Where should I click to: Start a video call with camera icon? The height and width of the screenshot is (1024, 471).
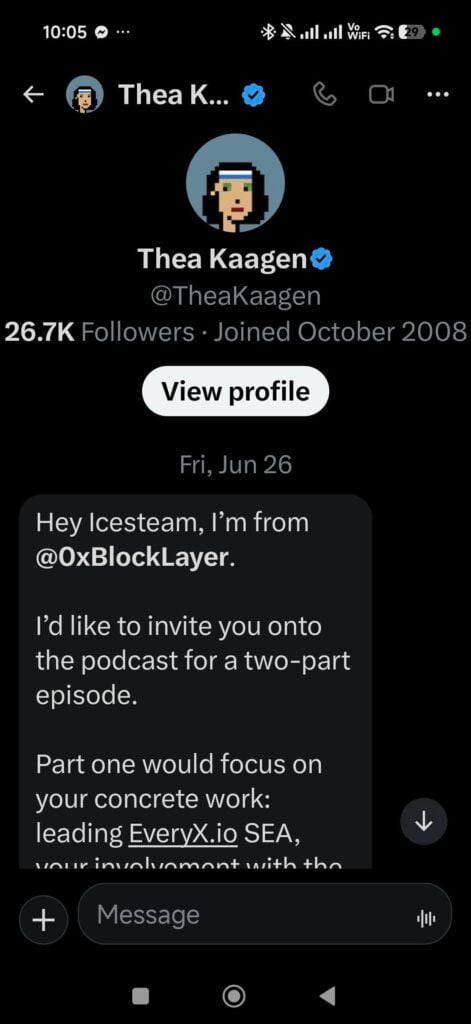(381, 95)
